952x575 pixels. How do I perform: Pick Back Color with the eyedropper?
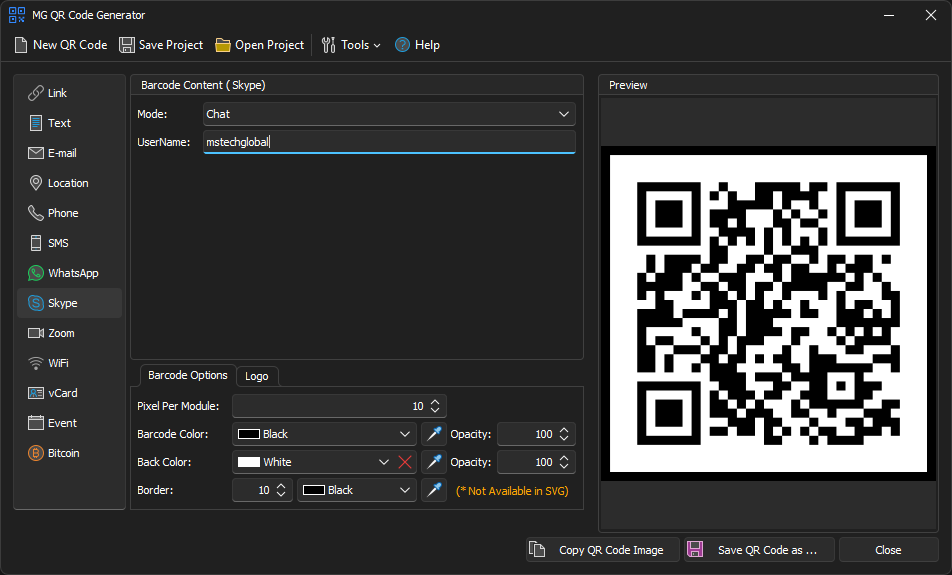coord(434,462)
